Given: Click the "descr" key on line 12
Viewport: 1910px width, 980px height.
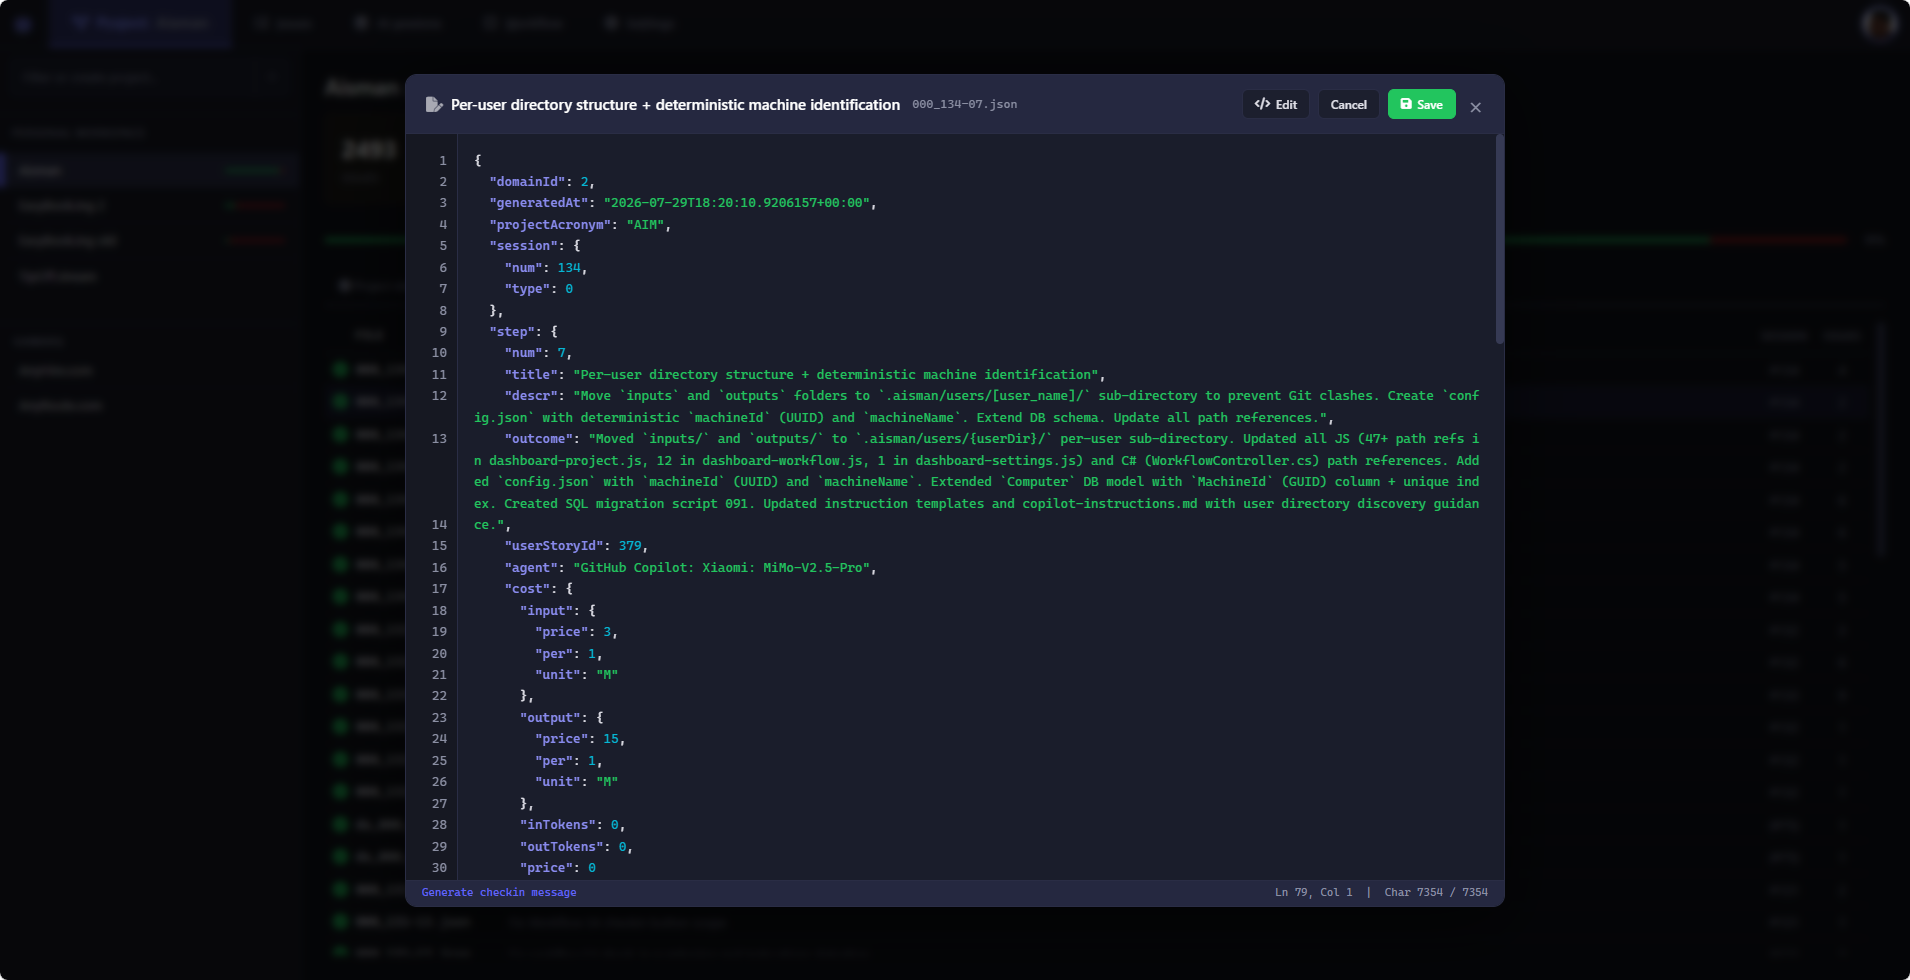Looking at the screenshot, I should [x=531, y=396].
